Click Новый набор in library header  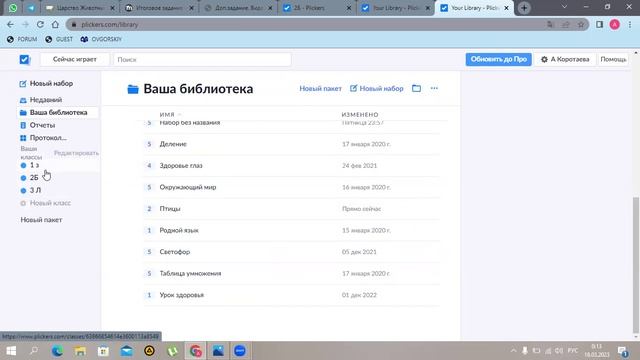[376, 88]
